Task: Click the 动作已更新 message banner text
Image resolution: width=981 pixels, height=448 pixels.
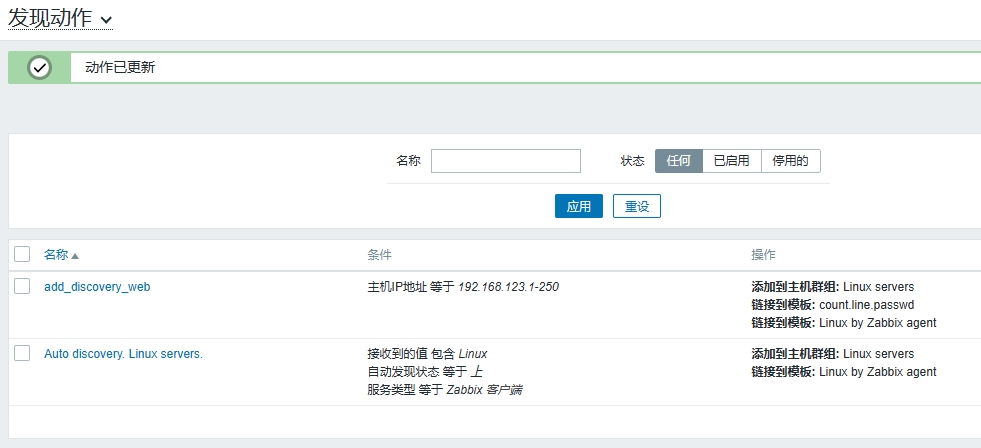Action: click(120, 68)
